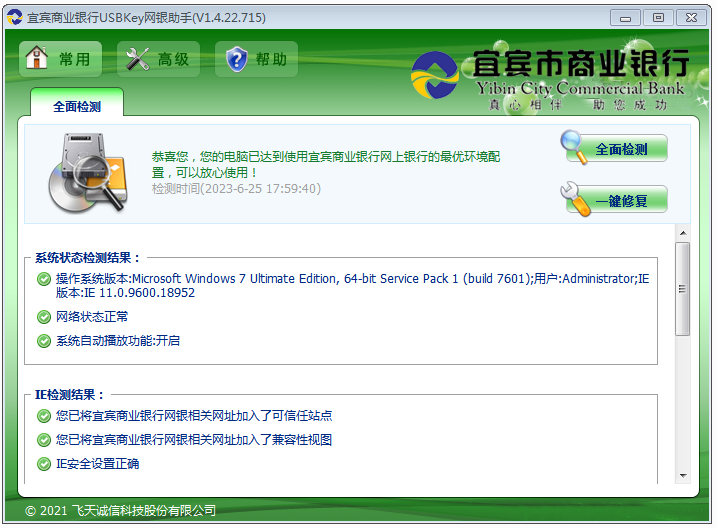Click the house icon on 常用
Image resolution: width=717 pixels, height=528 pixels.
(37, 59)
